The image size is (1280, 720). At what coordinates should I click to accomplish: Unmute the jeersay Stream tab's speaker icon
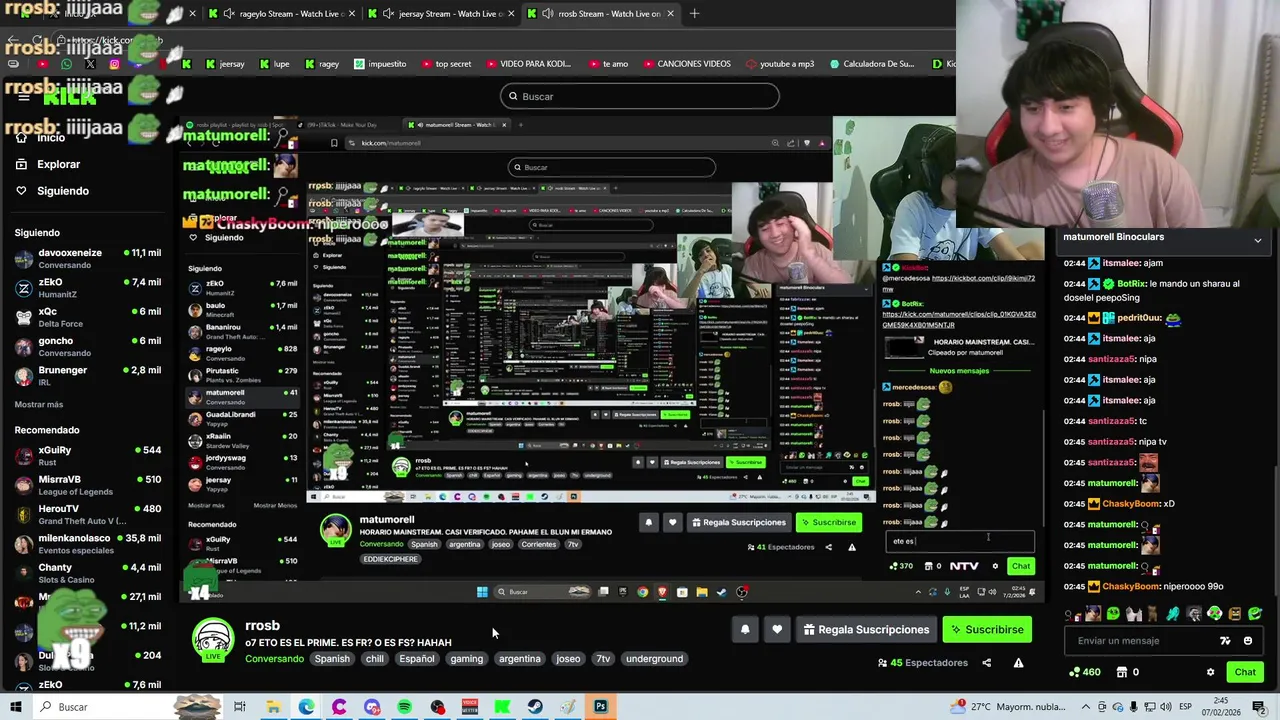(x=388, y=14)
